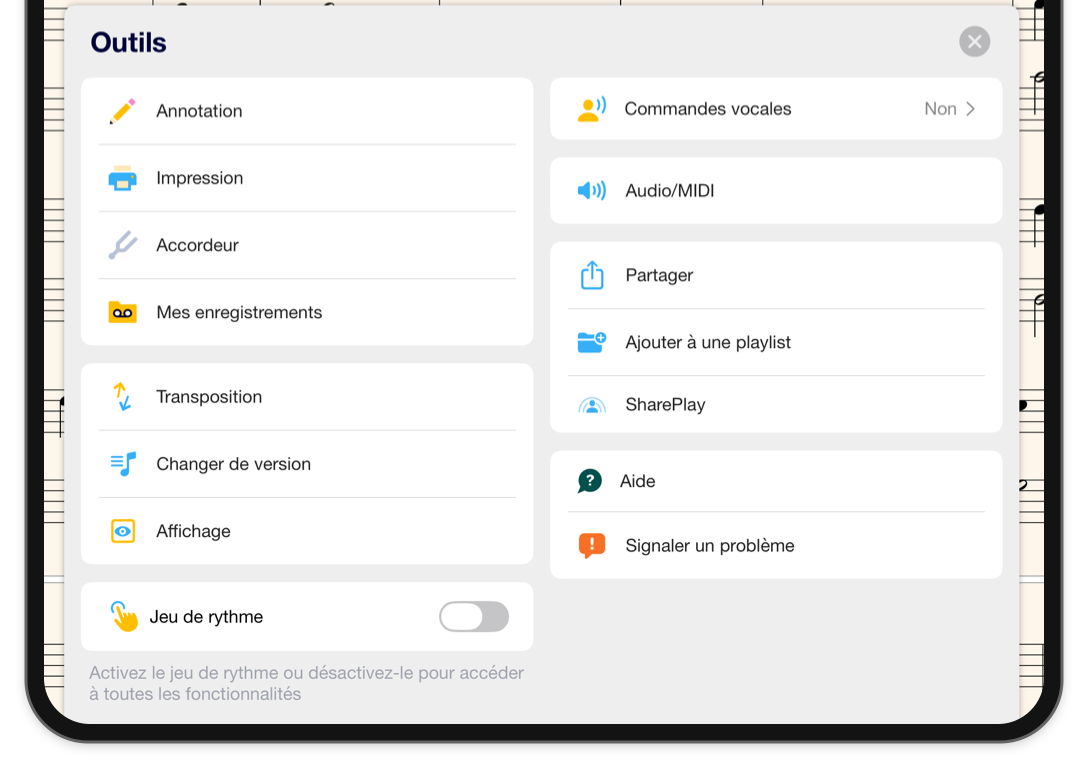This screenshot has width=1088, height=762.
Task: Click the Partager share icon
Action: (592, 275)
